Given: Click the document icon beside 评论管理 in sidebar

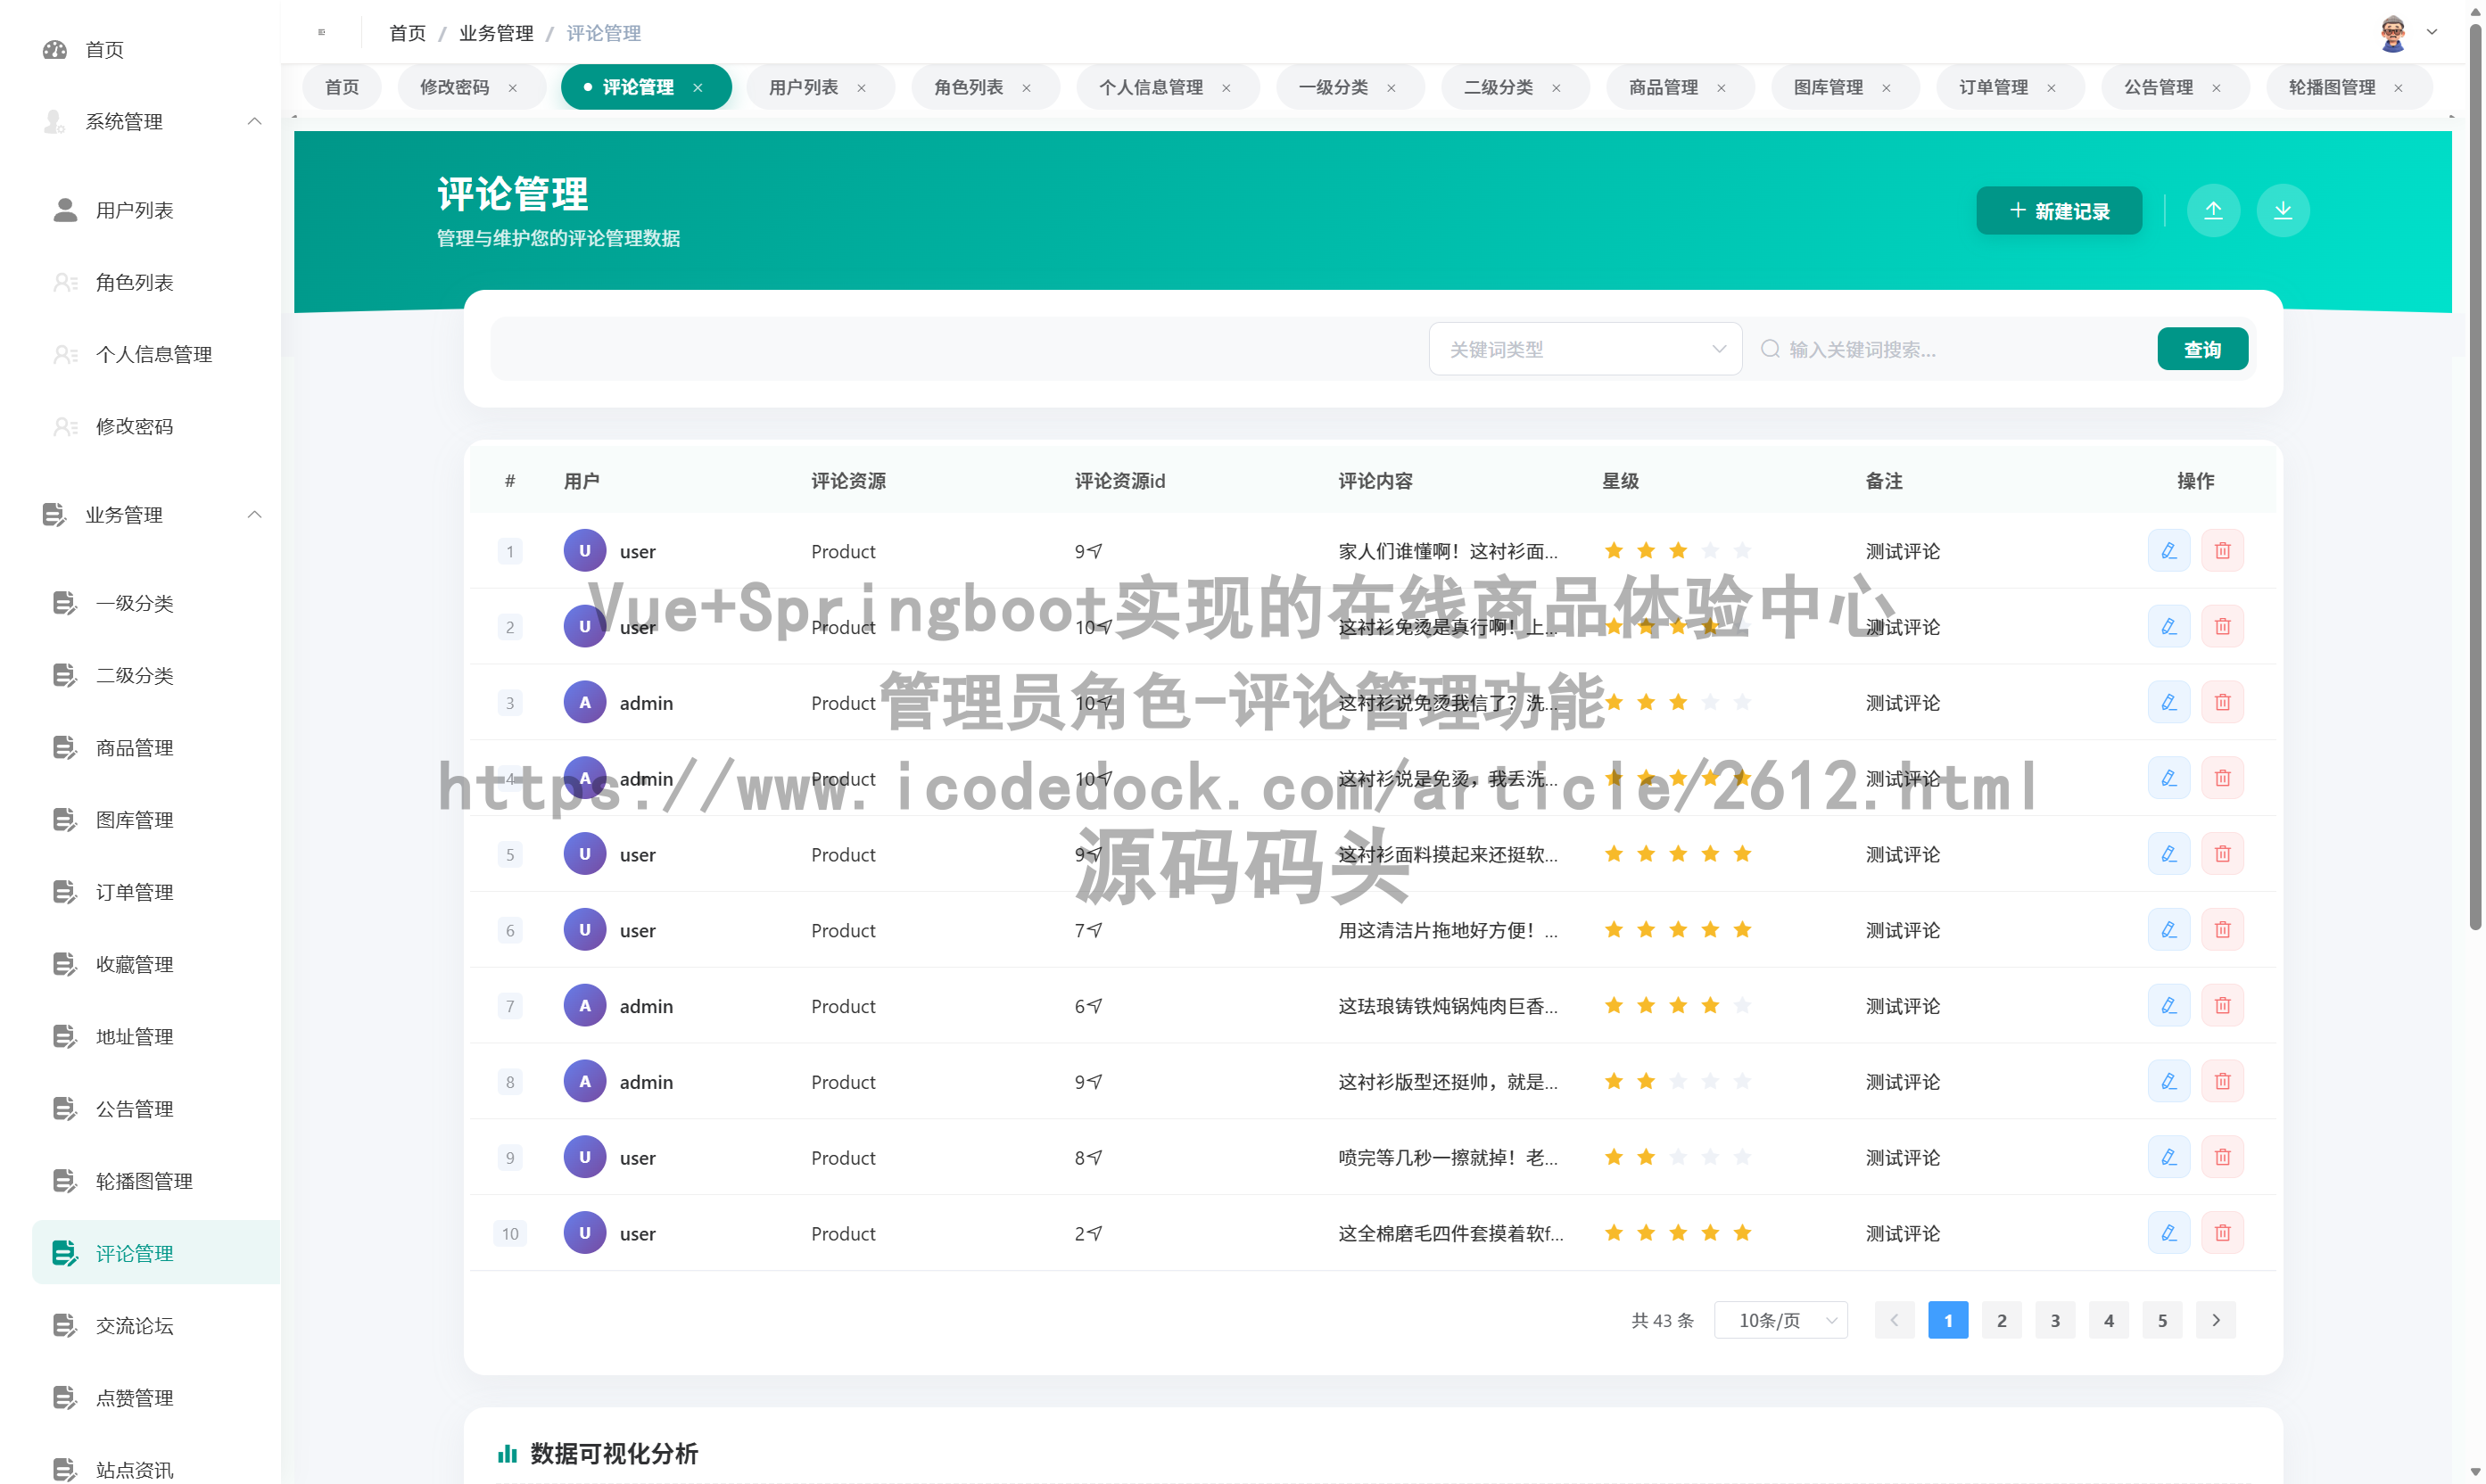Looking at the screenshot, I should [x=64, y=1252].
